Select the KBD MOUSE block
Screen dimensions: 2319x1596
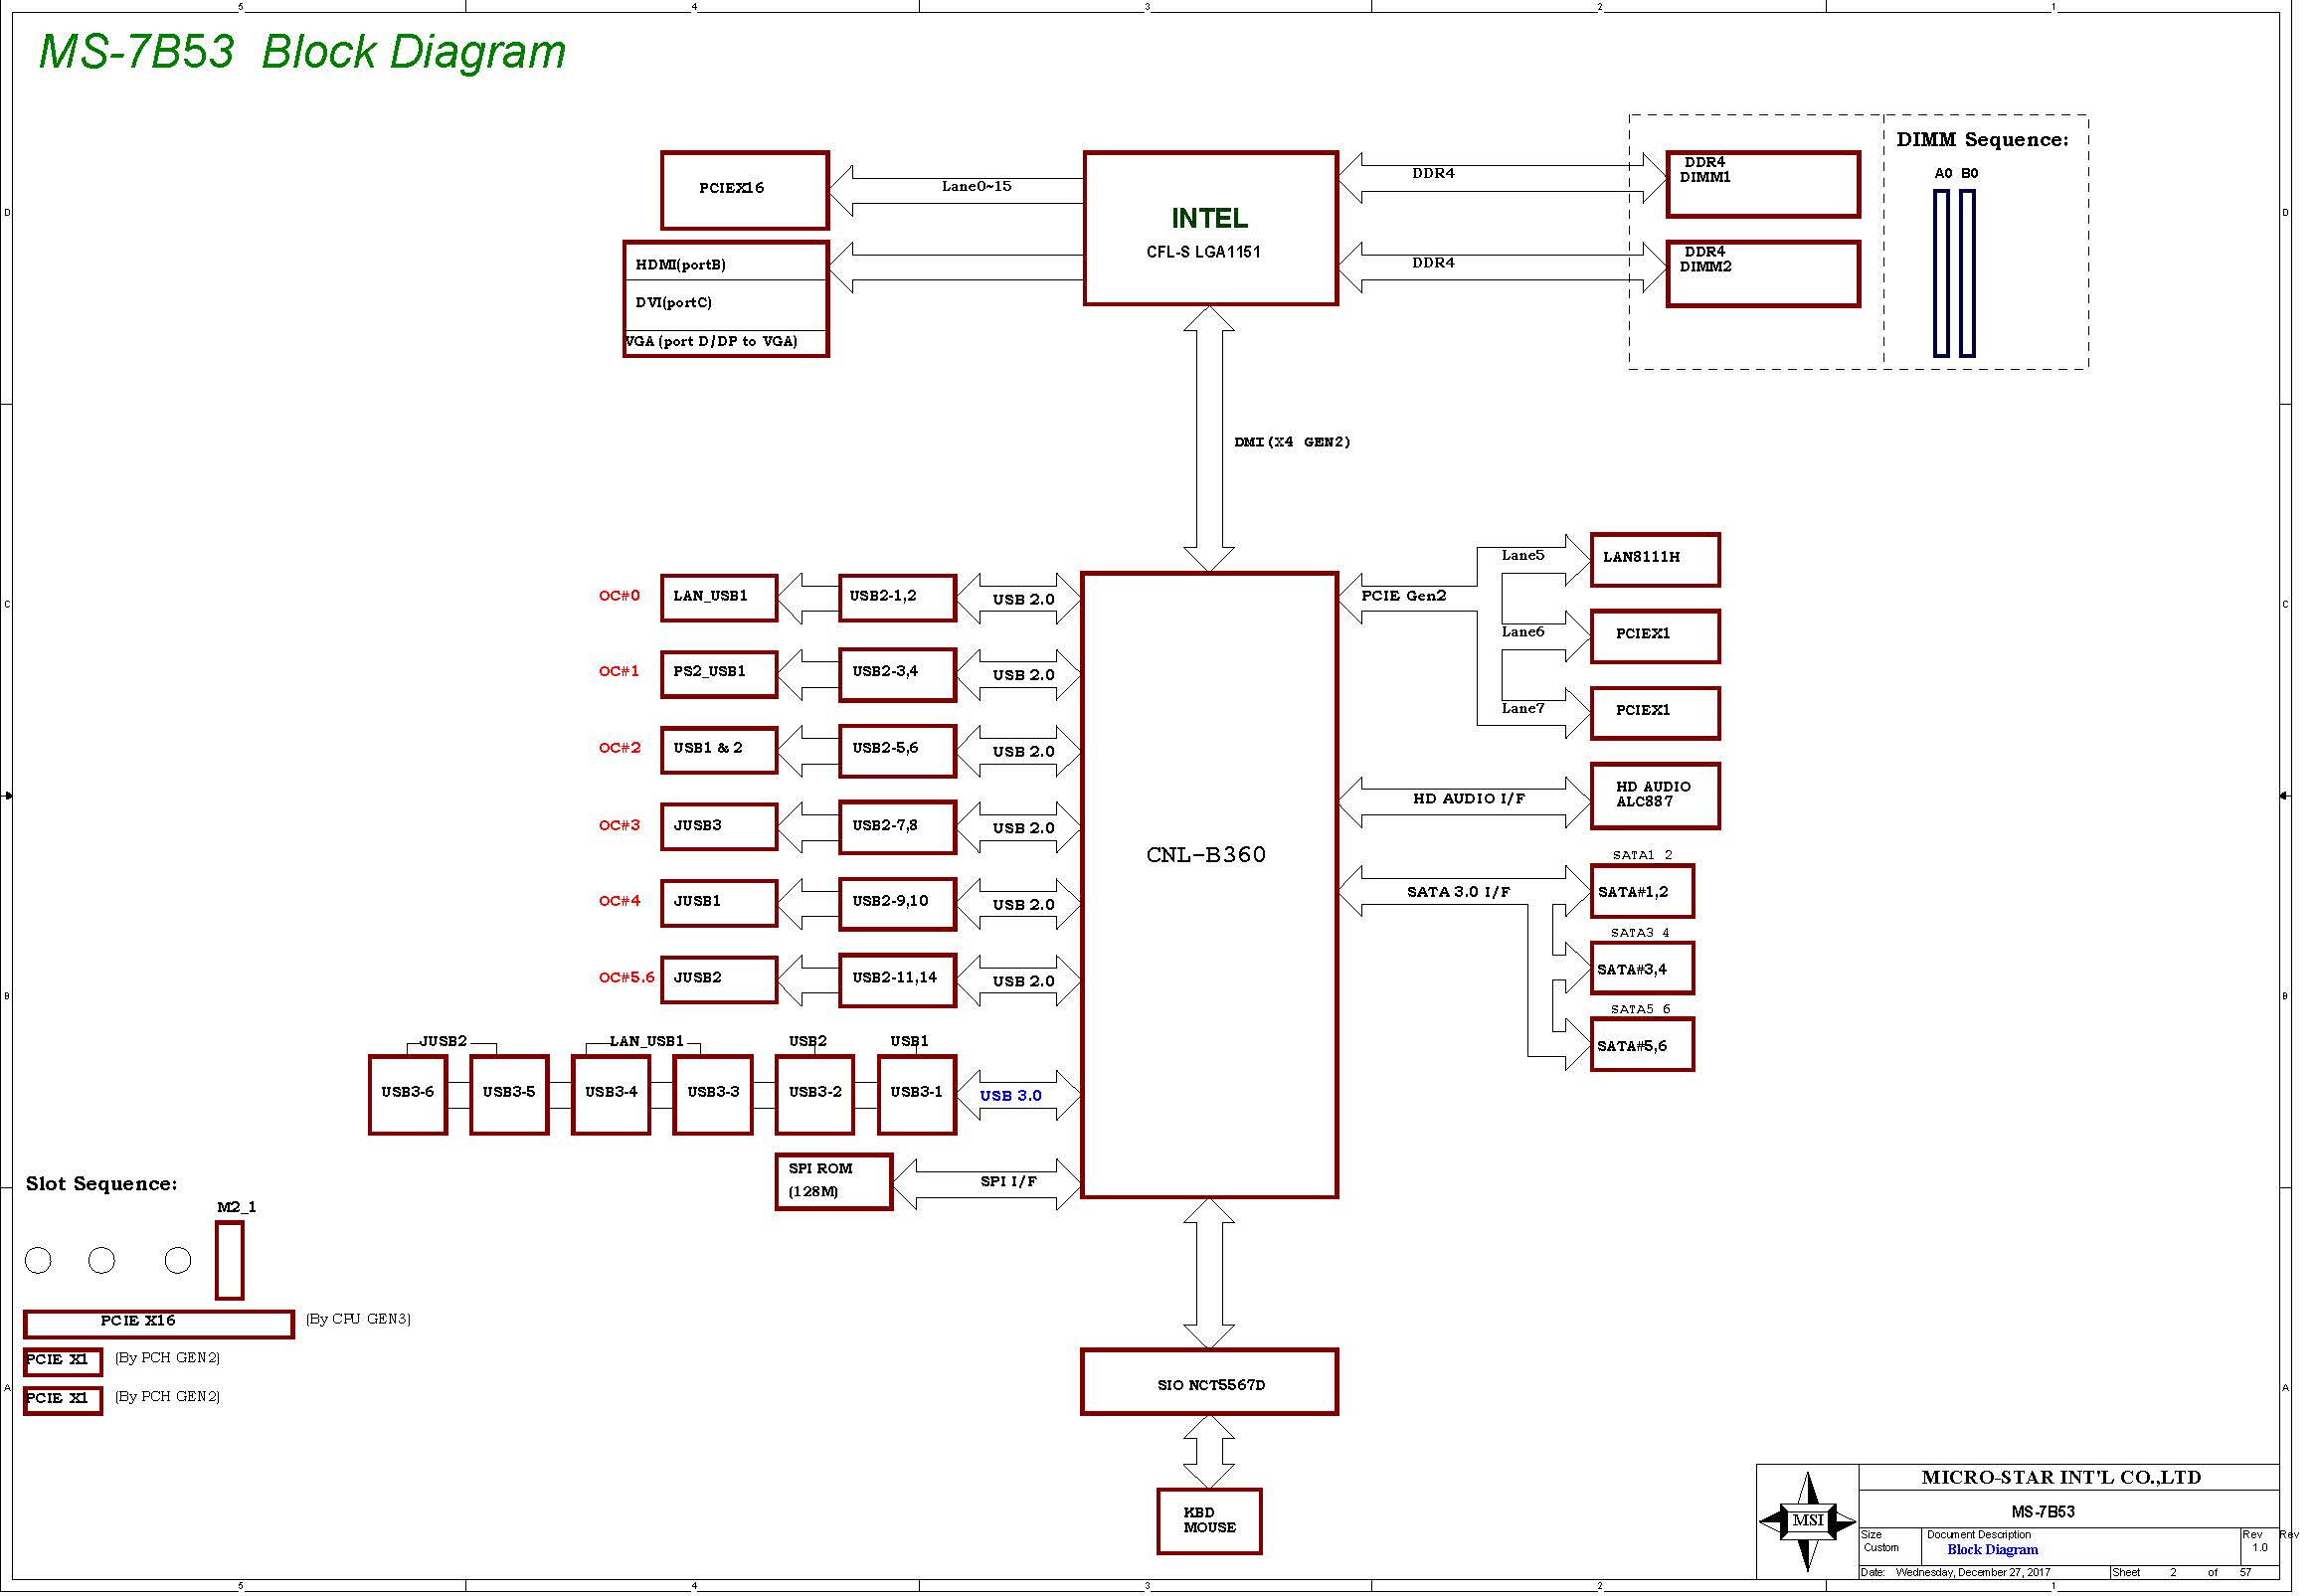click(x=1208, y=1520)
